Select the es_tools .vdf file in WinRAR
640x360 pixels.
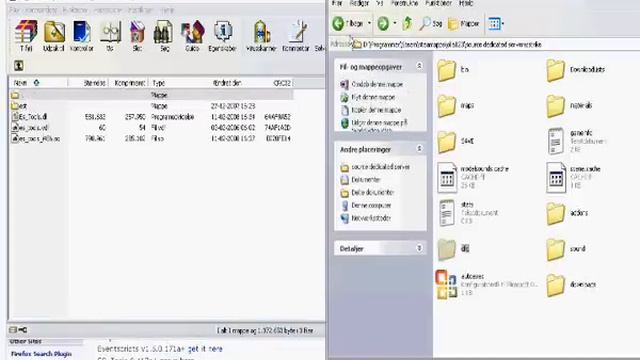tap(151, 128)
